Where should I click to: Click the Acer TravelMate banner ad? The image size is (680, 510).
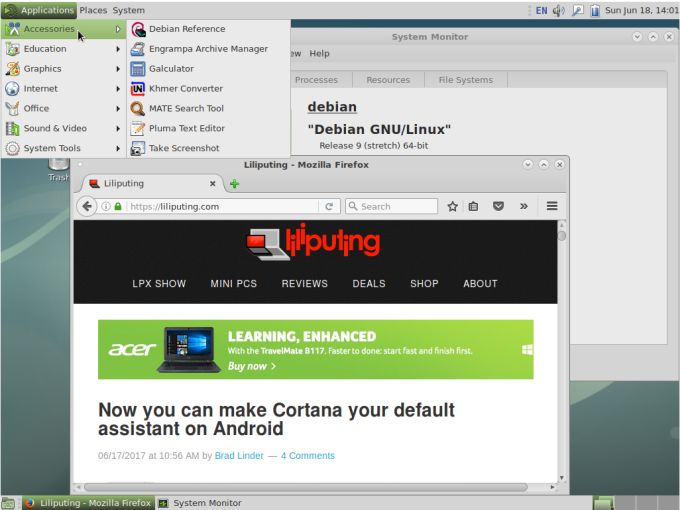point(316,350)
